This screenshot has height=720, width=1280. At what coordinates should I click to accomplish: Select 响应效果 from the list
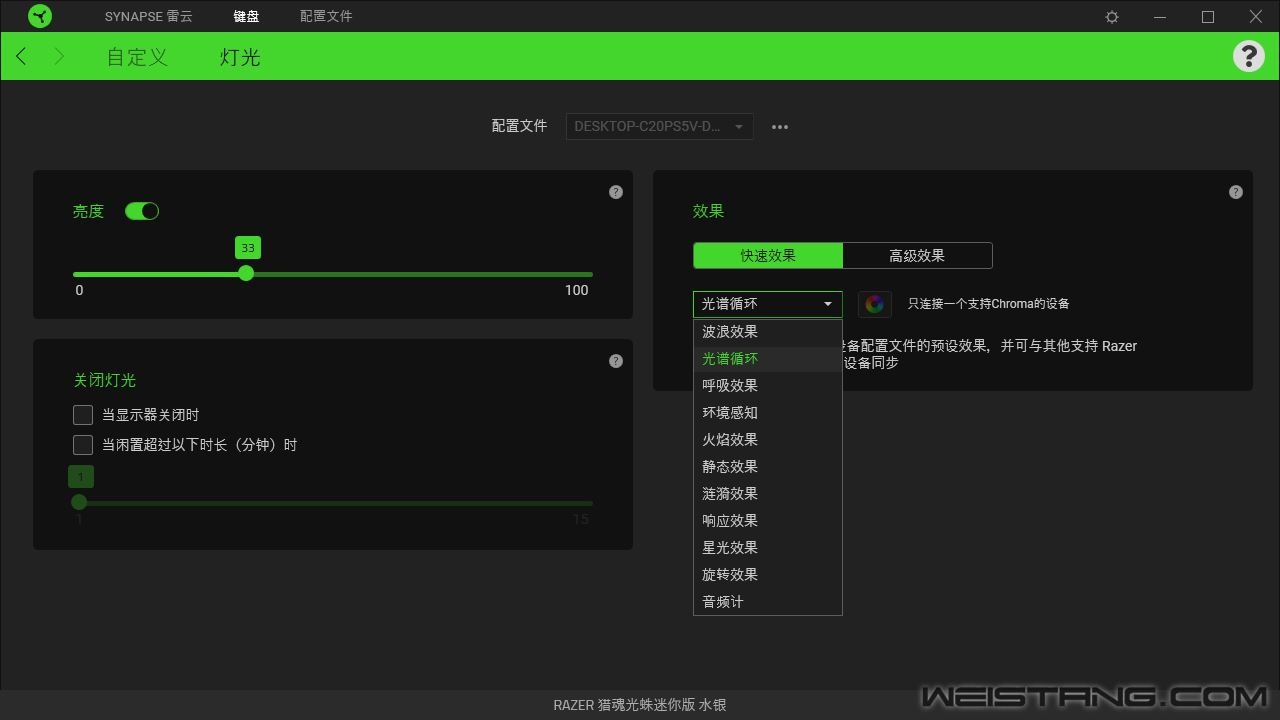pos(768,521)
